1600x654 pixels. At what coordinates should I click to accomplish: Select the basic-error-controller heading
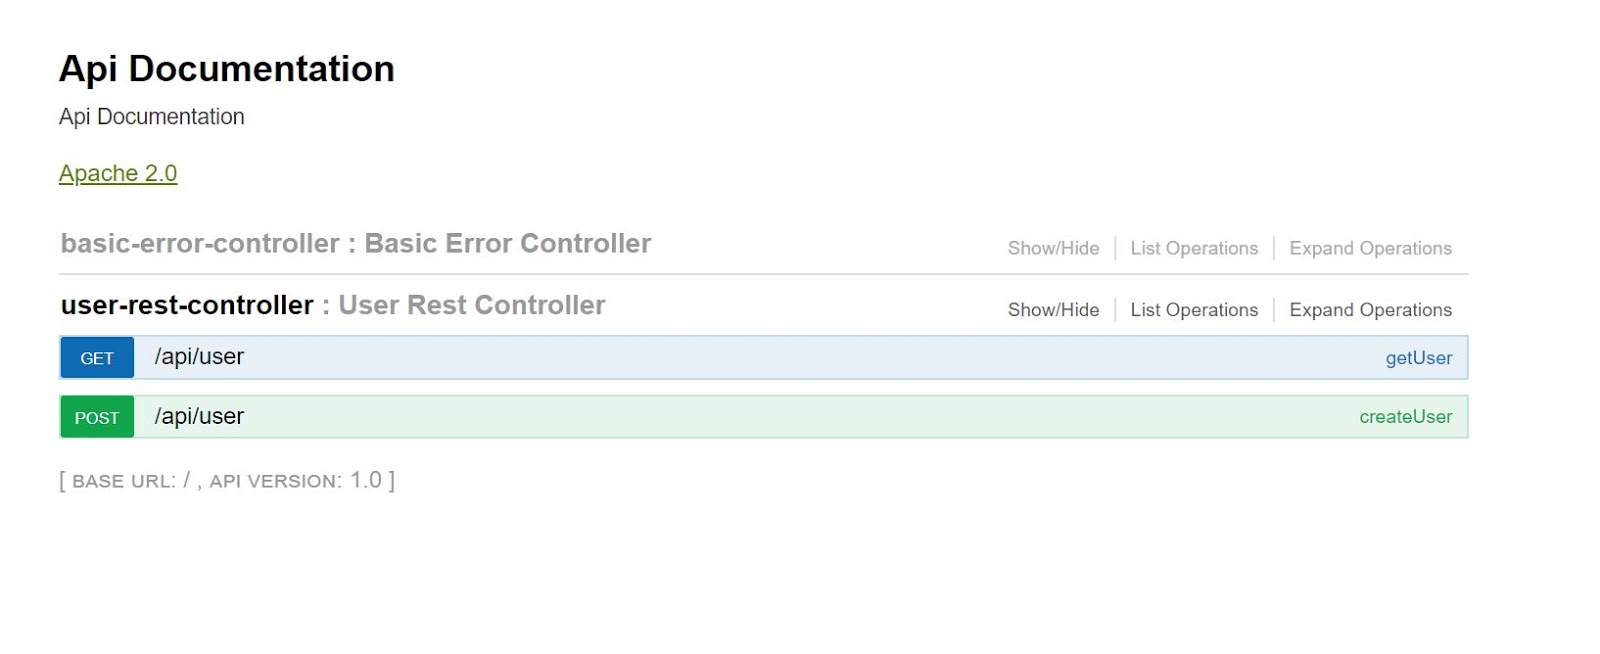[200, 243]
